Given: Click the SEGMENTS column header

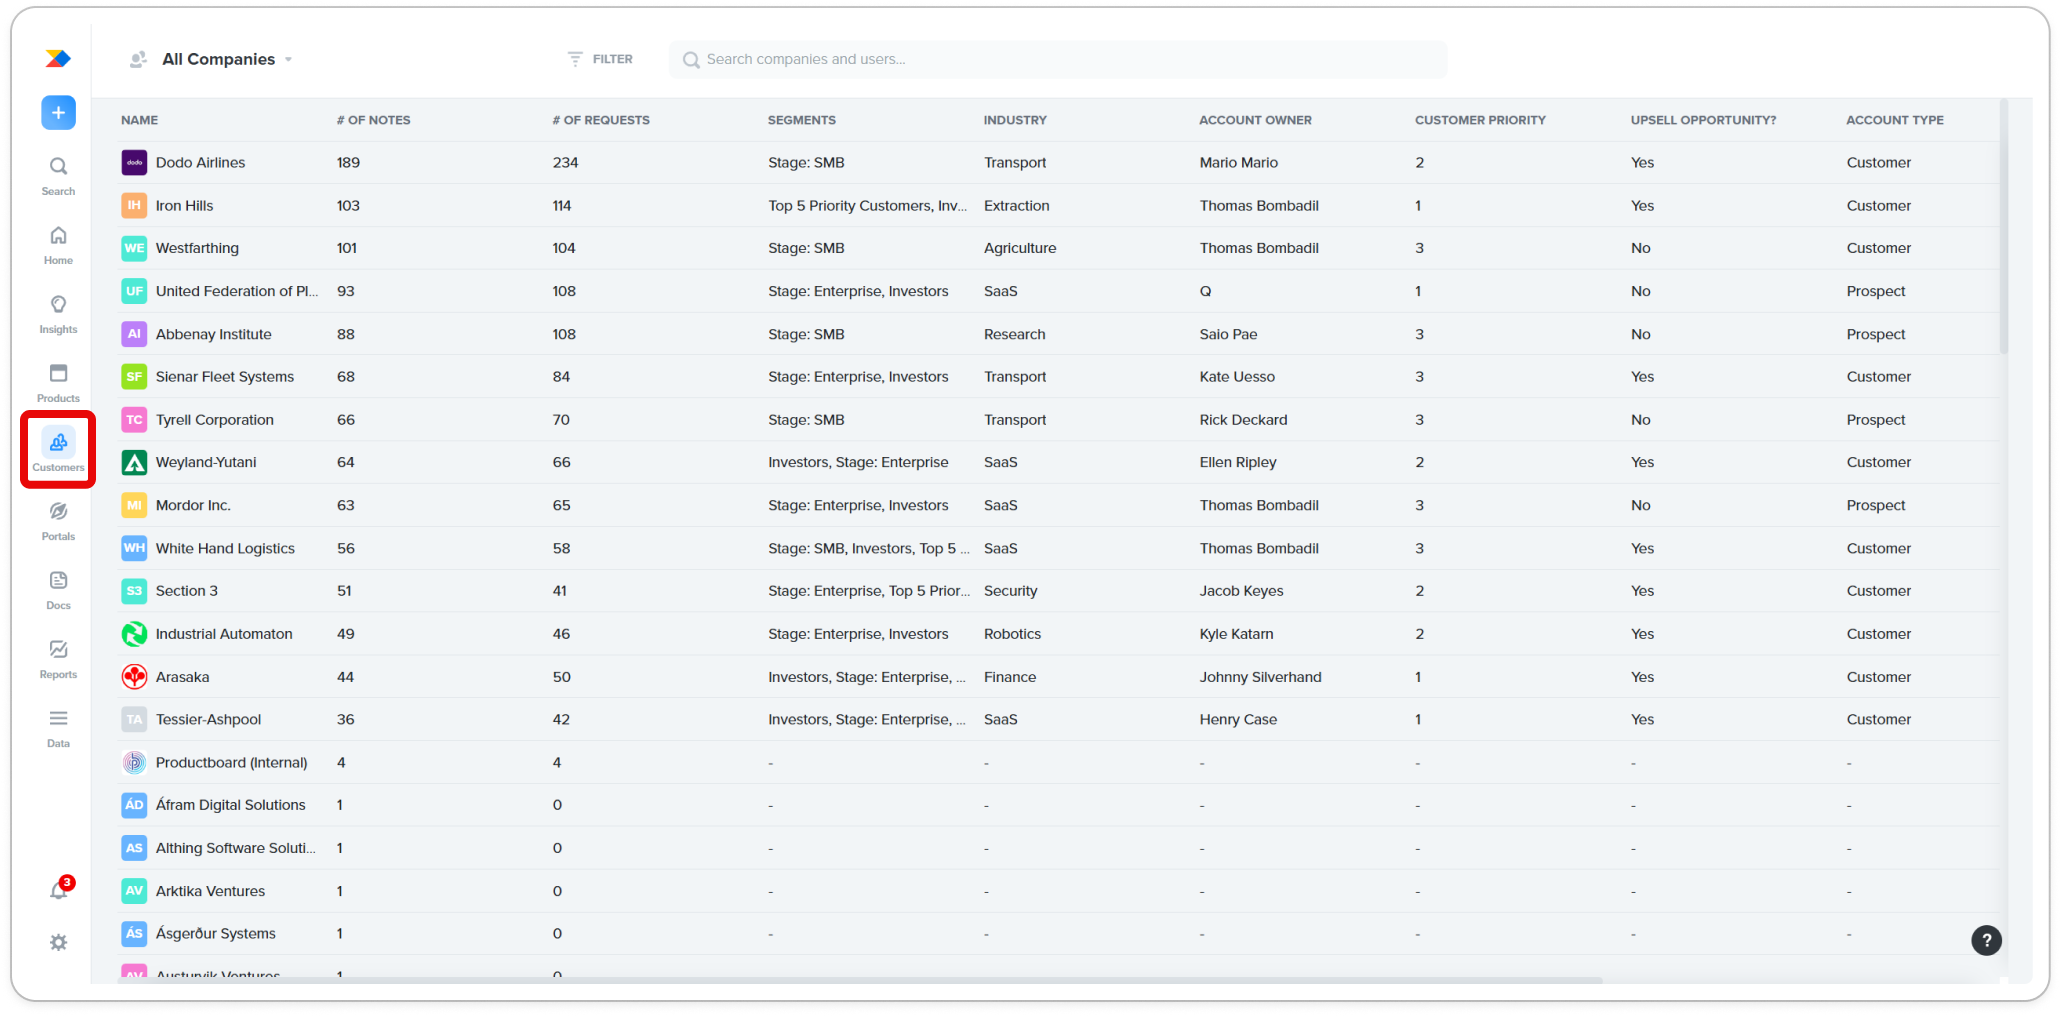Looking at the screenshot, I should click(x=802, y=120).
